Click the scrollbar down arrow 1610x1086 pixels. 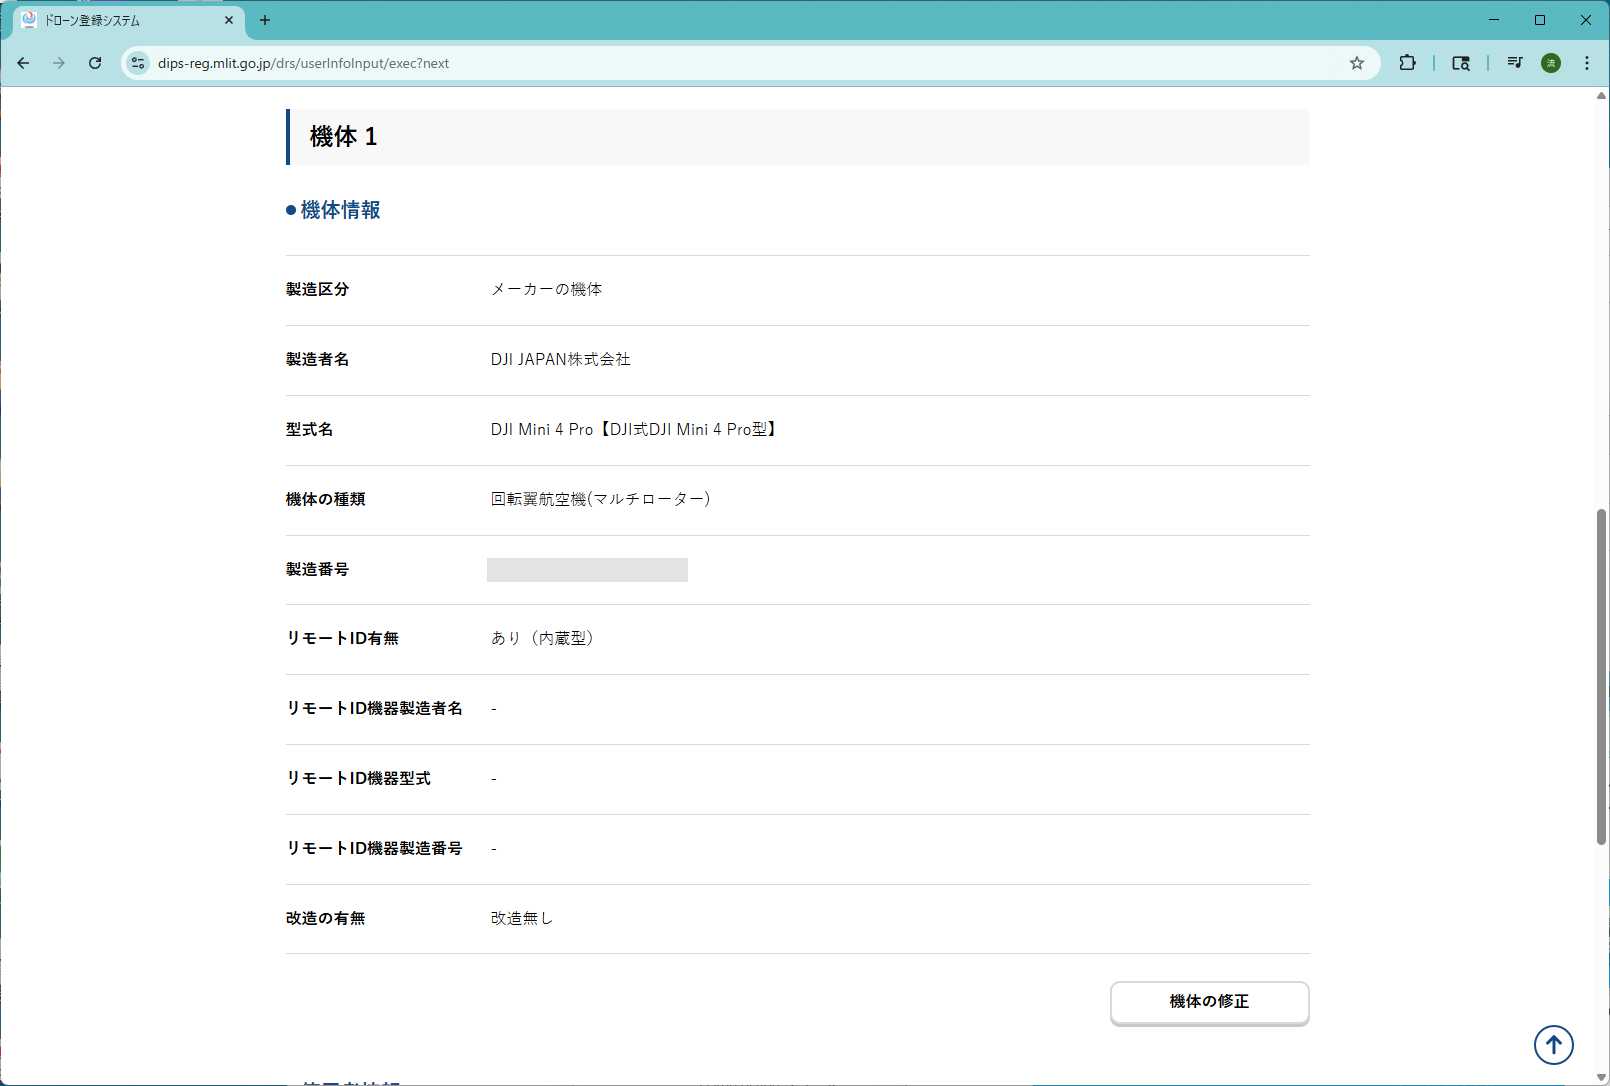[x=1602, y=1078]
